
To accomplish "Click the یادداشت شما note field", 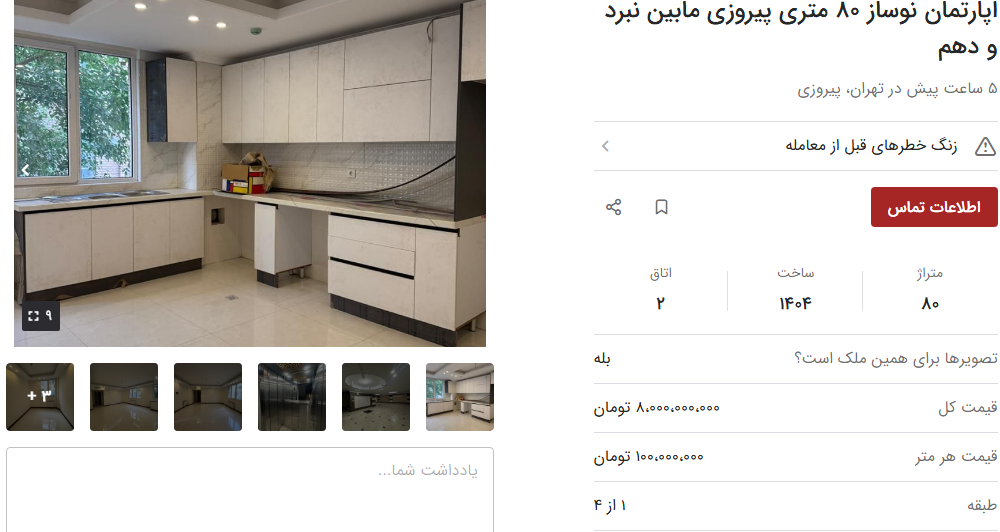I will (x=250, y=489).
